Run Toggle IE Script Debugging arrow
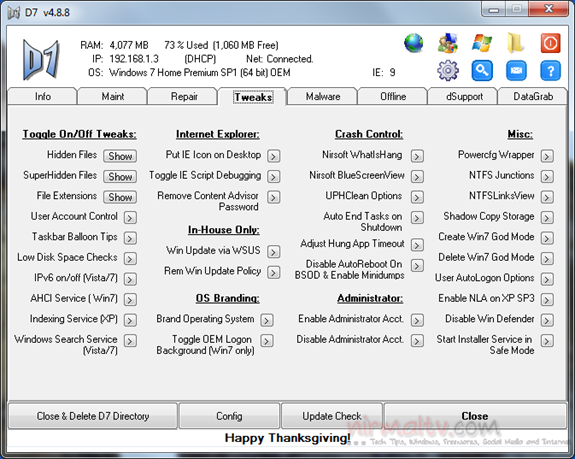The width and height of the screenshot is (575, 459). 274,177
